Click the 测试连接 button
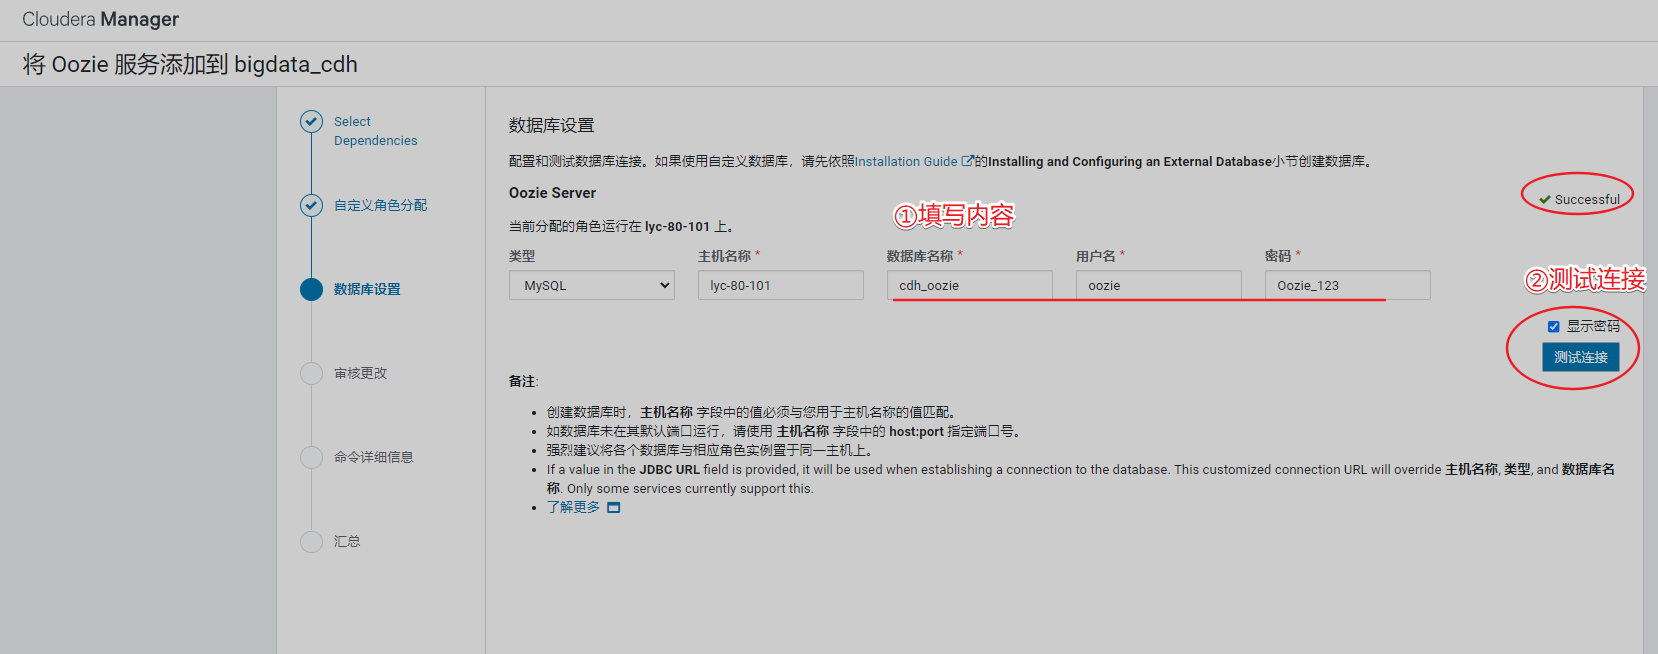The height and width of the screenshot is (654, 1658). point(1580,357)
